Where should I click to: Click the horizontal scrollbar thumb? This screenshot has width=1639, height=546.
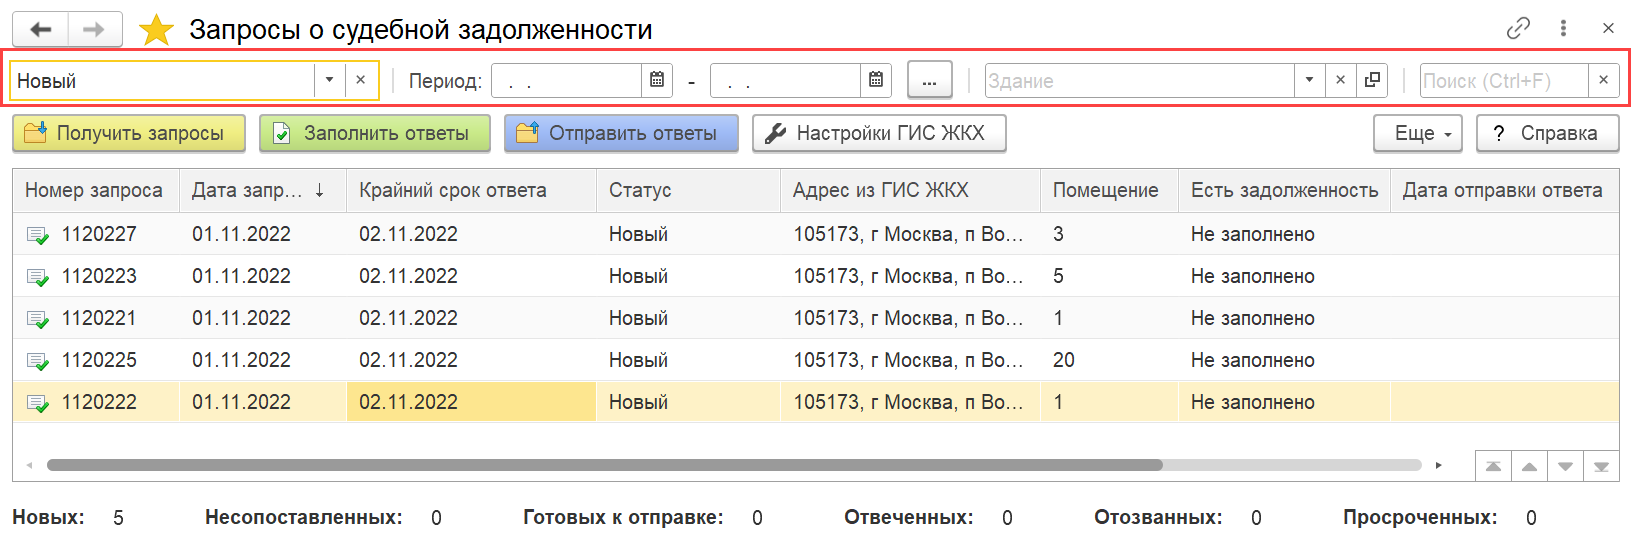(x=605, y=465)
